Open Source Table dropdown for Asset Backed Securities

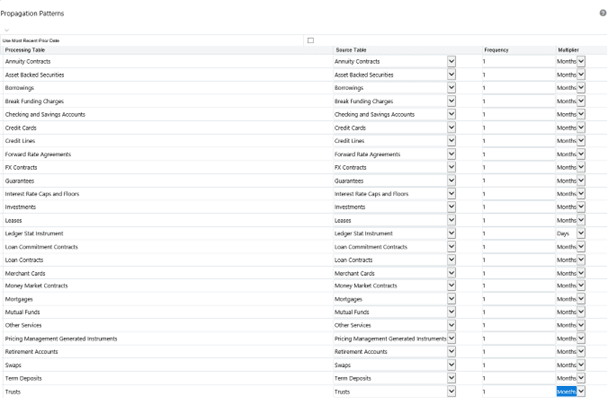tap(451, 74)
